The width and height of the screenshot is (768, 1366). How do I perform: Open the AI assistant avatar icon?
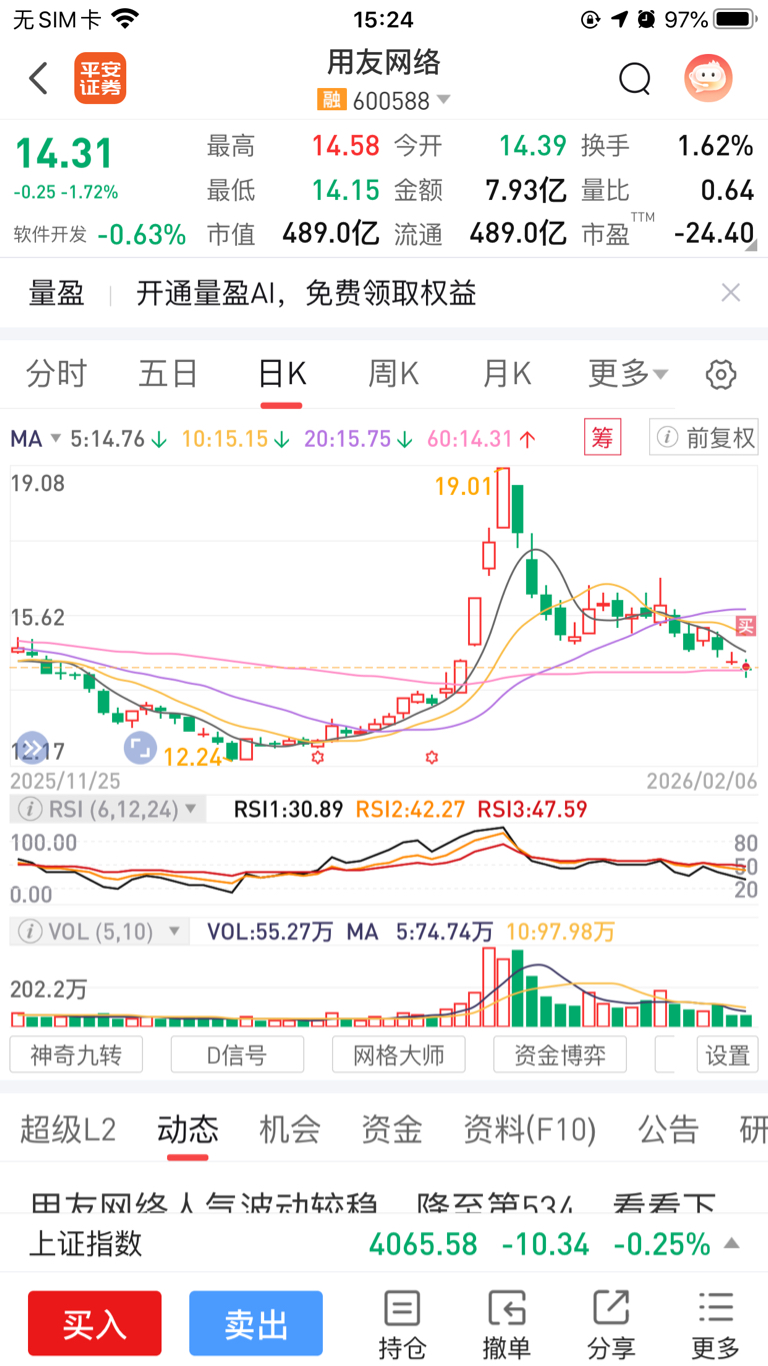click(x=708, y=78)
